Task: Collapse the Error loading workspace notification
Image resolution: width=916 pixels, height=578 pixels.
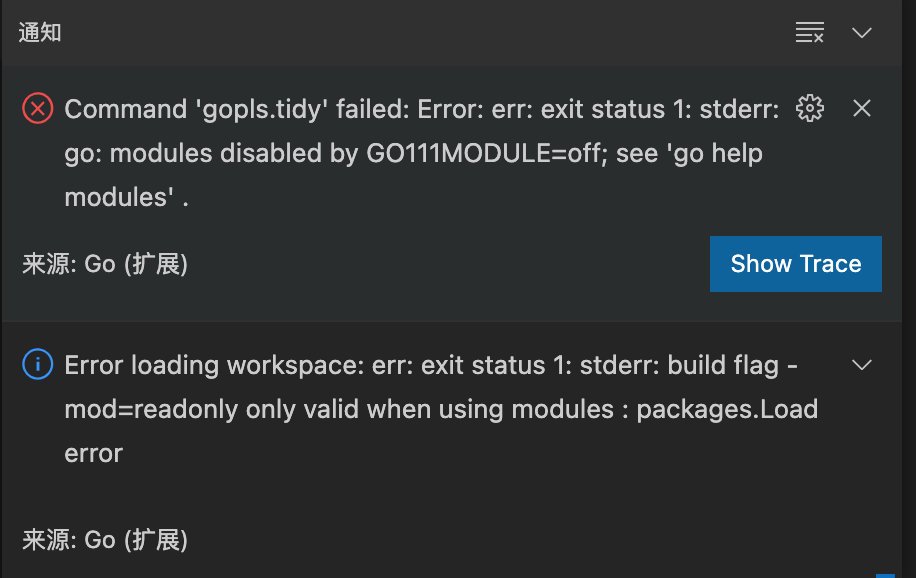Action: (862, 365)
